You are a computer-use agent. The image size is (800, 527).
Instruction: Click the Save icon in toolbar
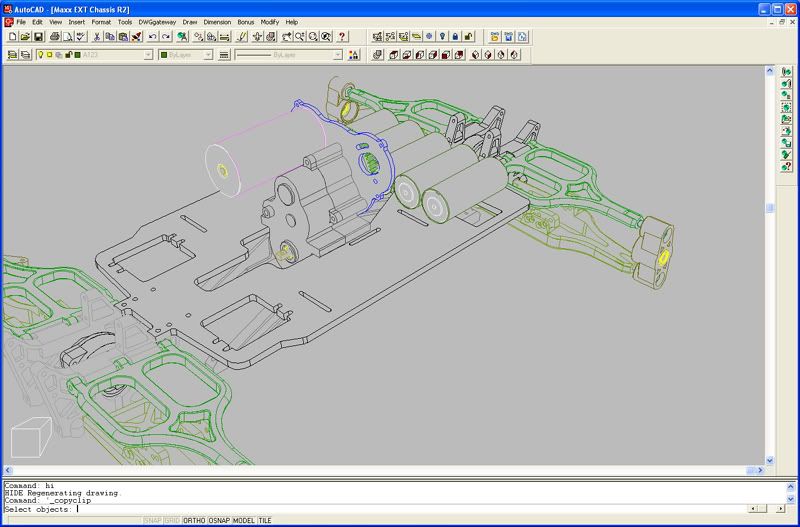tap(38, 37)
